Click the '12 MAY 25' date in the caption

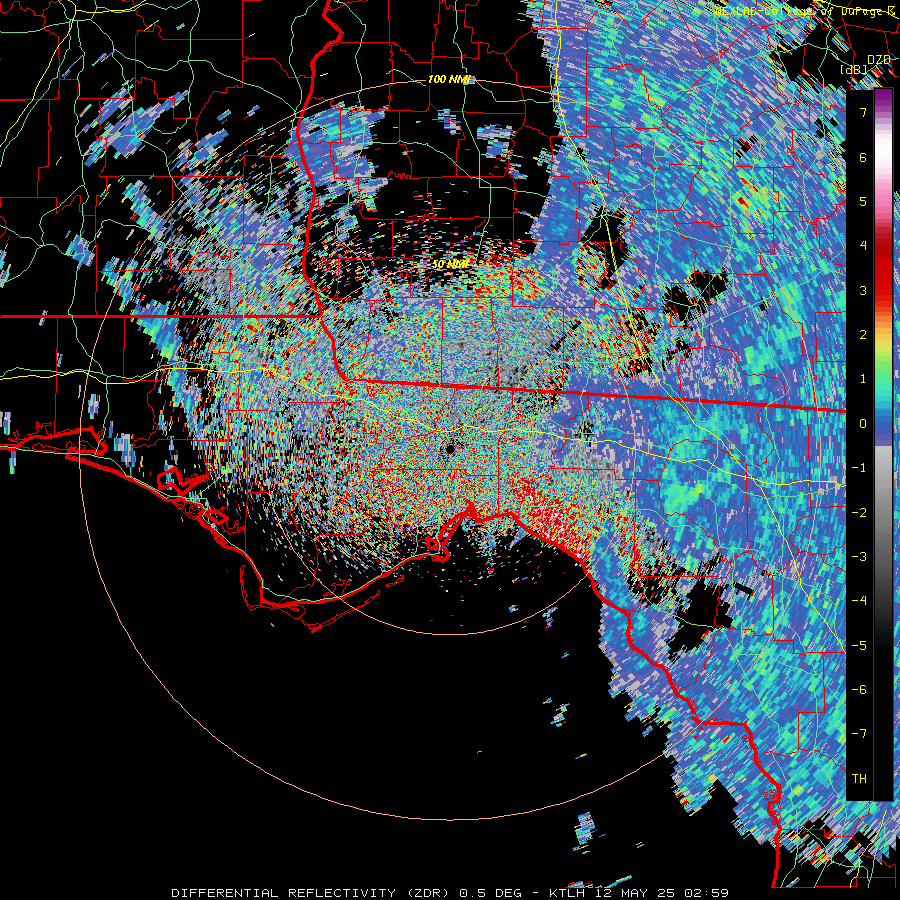tap(637, 893)
